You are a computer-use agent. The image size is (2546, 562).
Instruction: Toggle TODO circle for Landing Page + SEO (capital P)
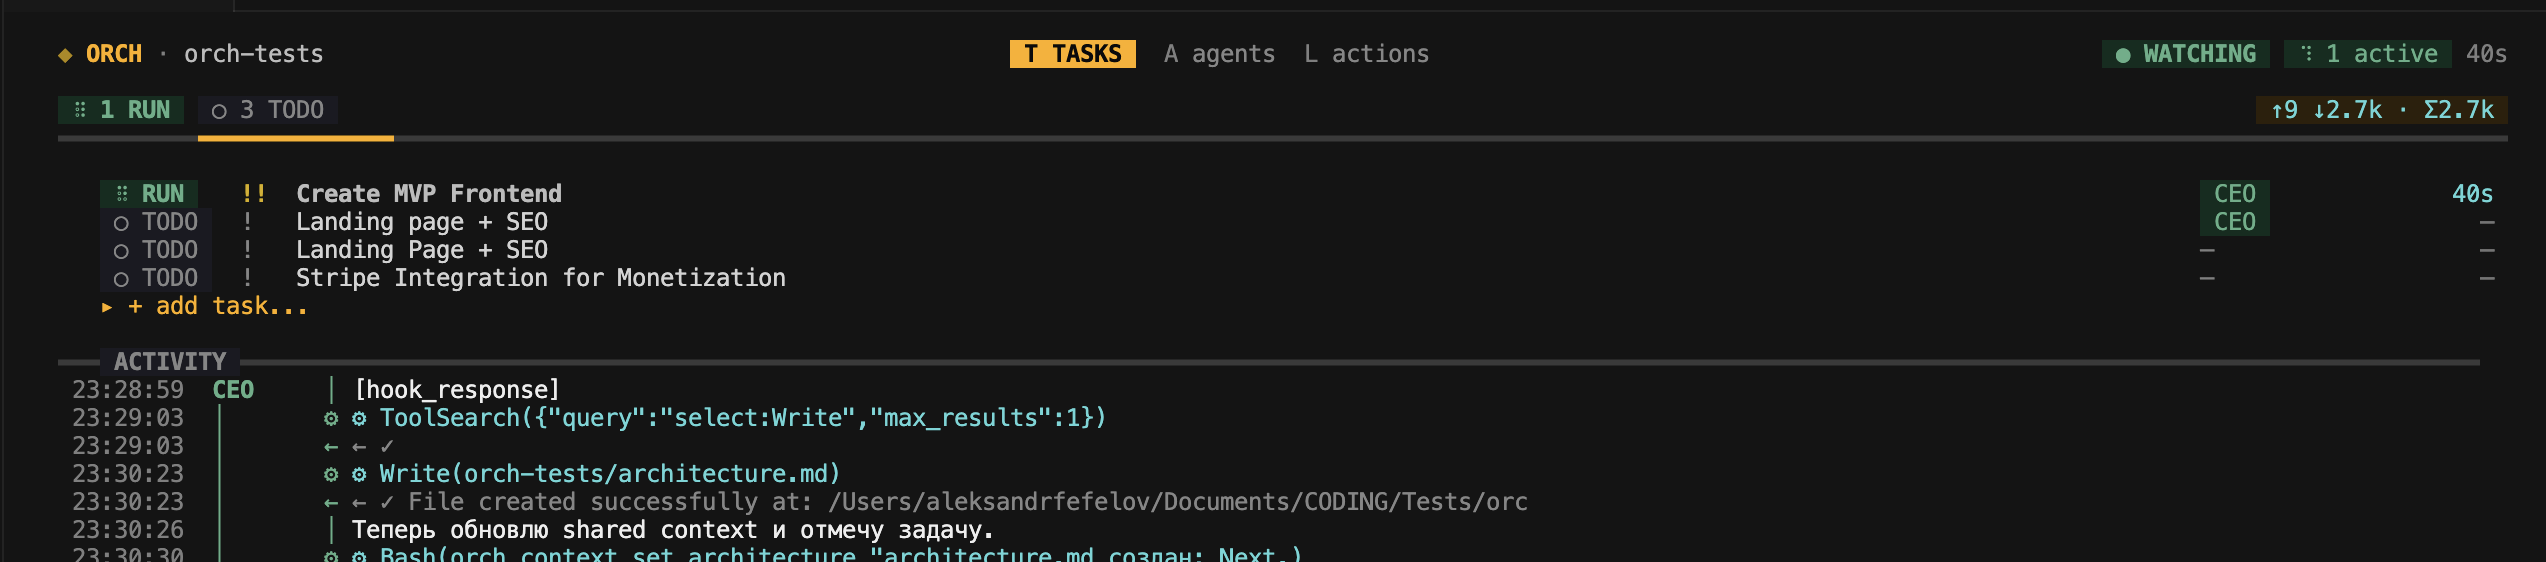coord(121,250)
